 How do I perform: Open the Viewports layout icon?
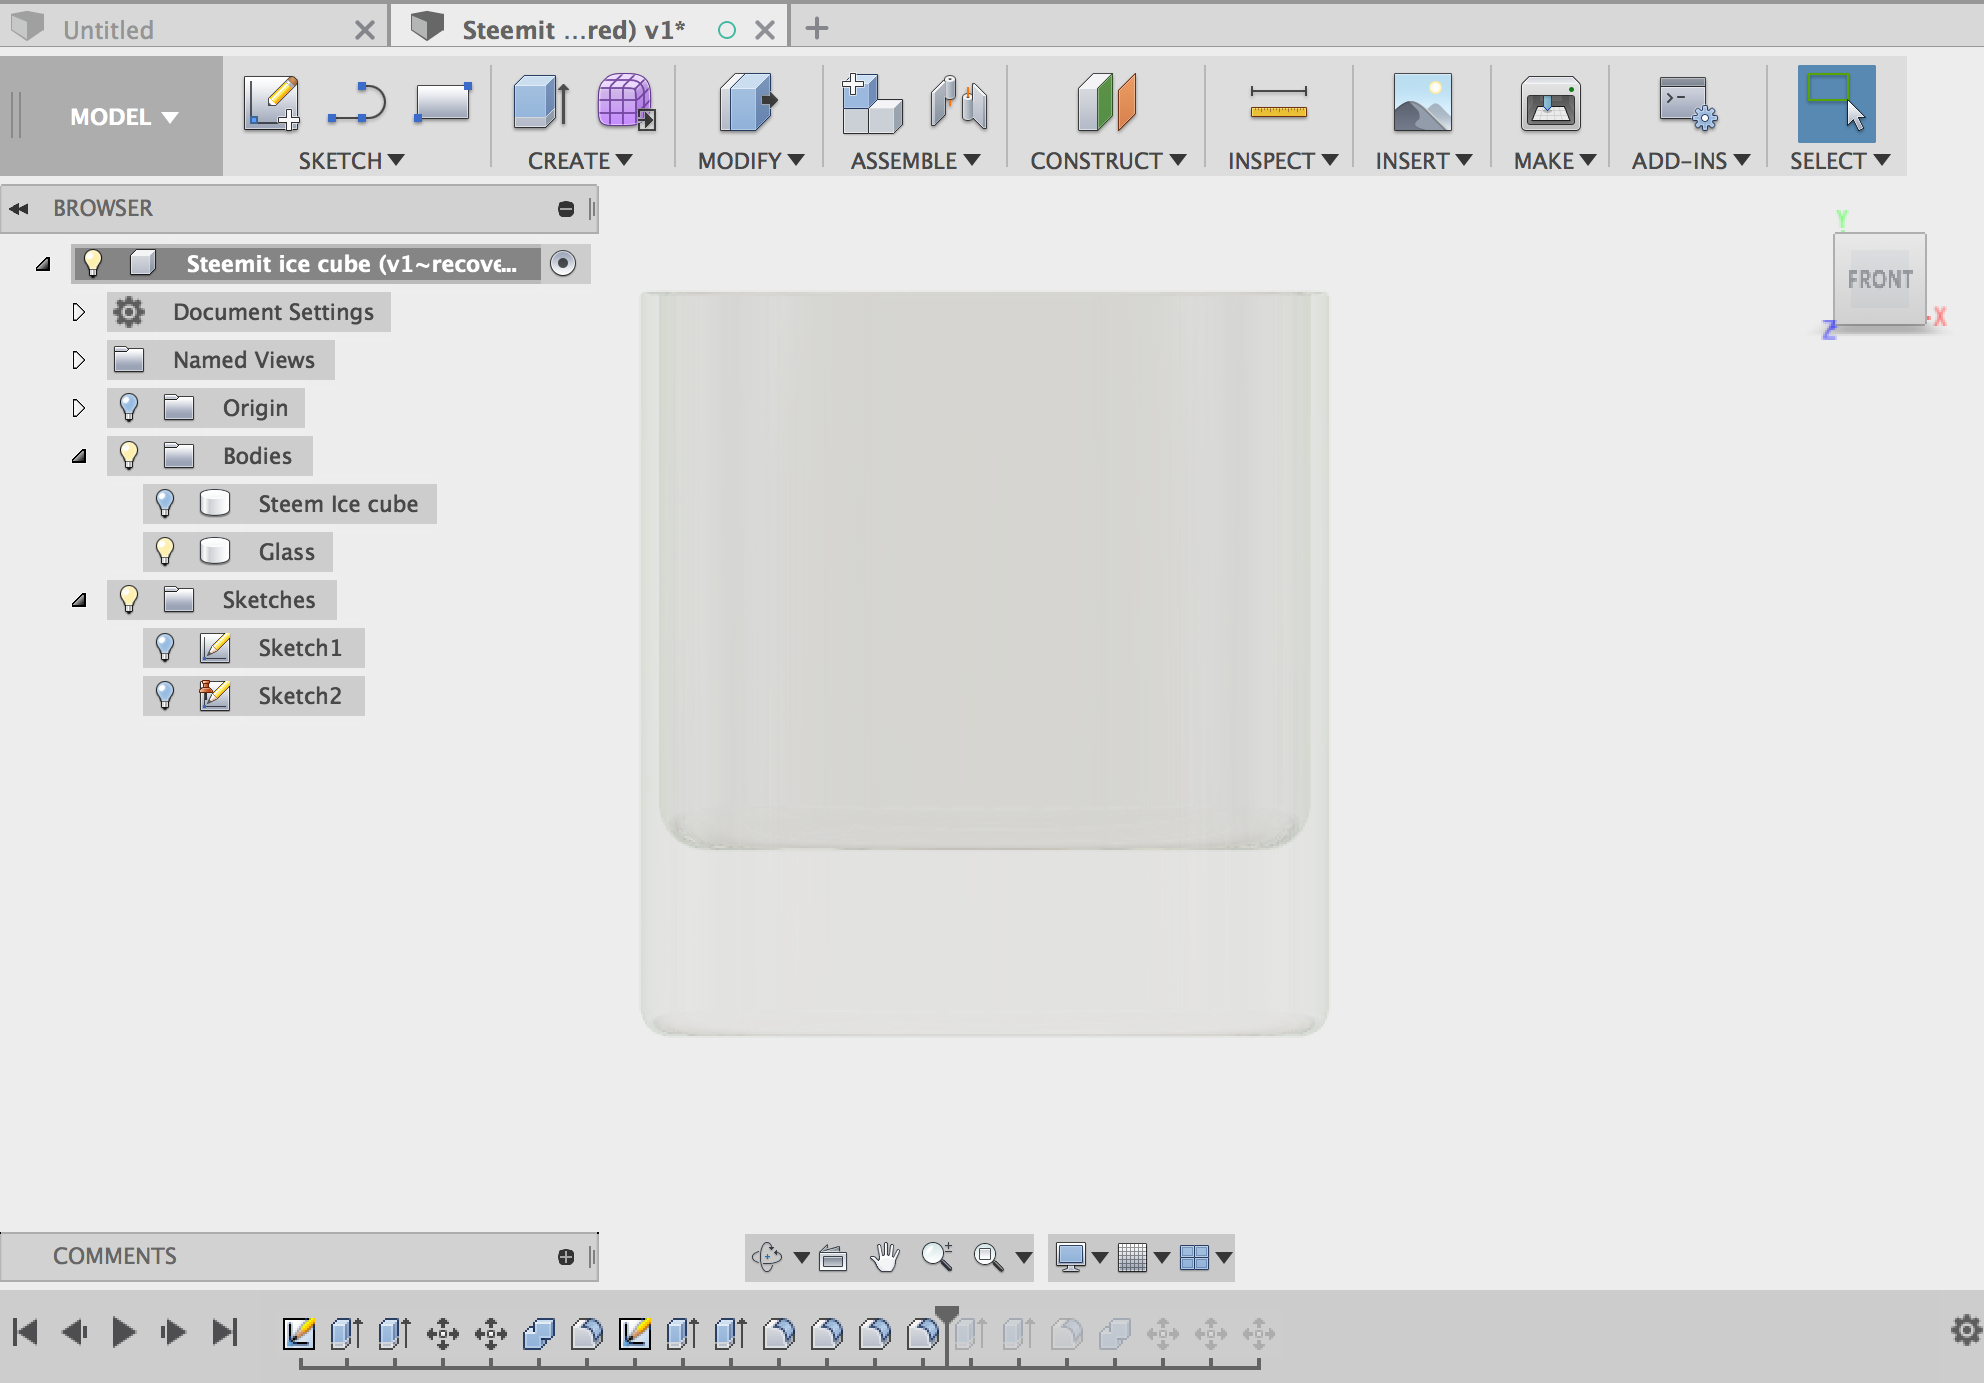click(x=1195, y=1257)
